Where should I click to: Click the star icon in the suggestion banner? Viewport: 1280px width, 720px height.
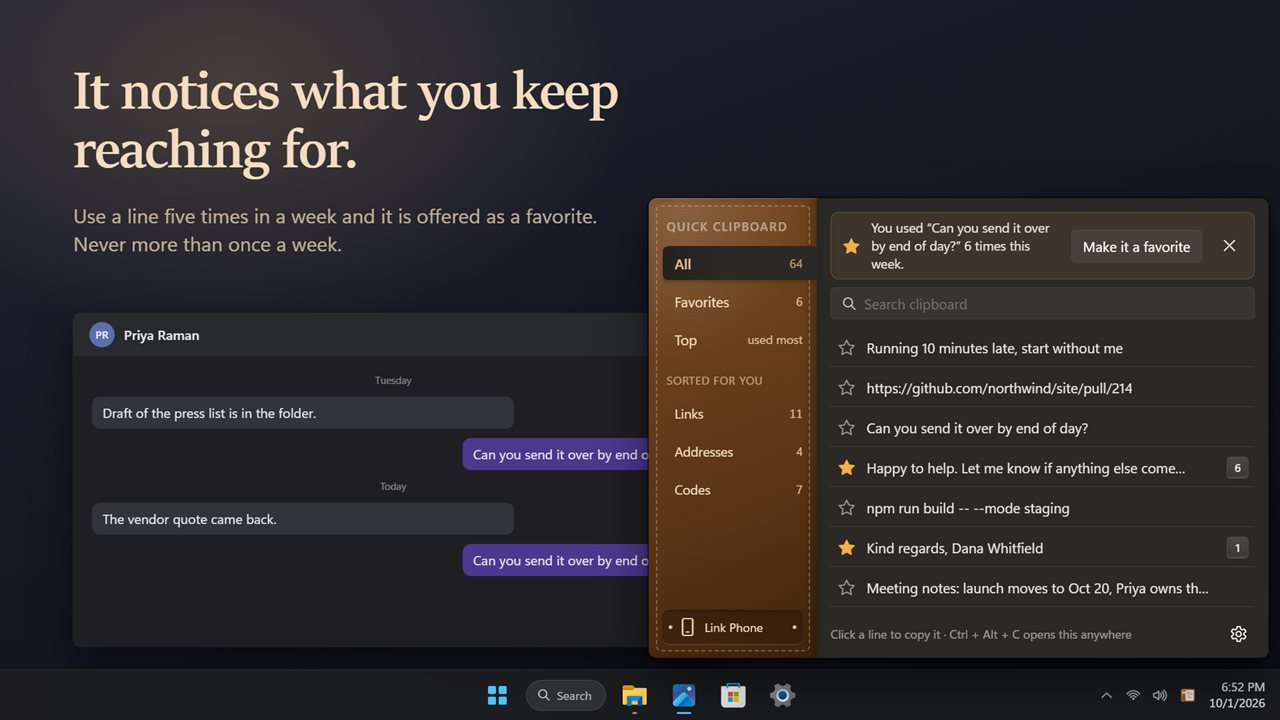pos(851,246)
